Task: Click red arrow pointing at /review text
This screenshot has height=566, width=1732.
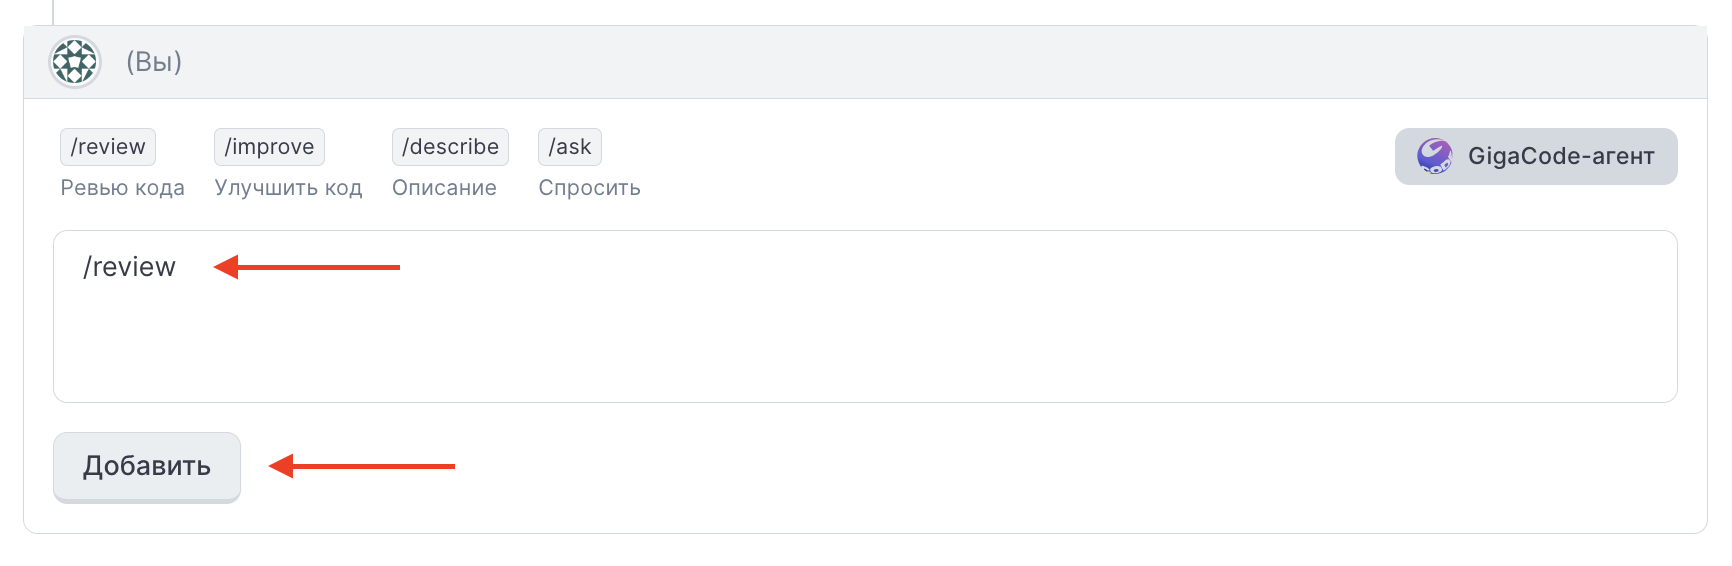Action: pos(307,267)
